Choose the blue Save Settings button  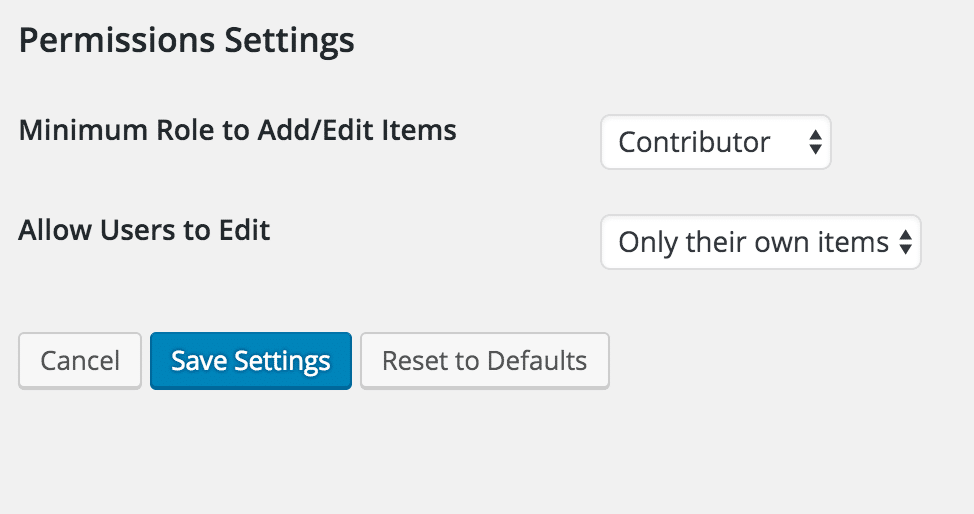point(251,361)
